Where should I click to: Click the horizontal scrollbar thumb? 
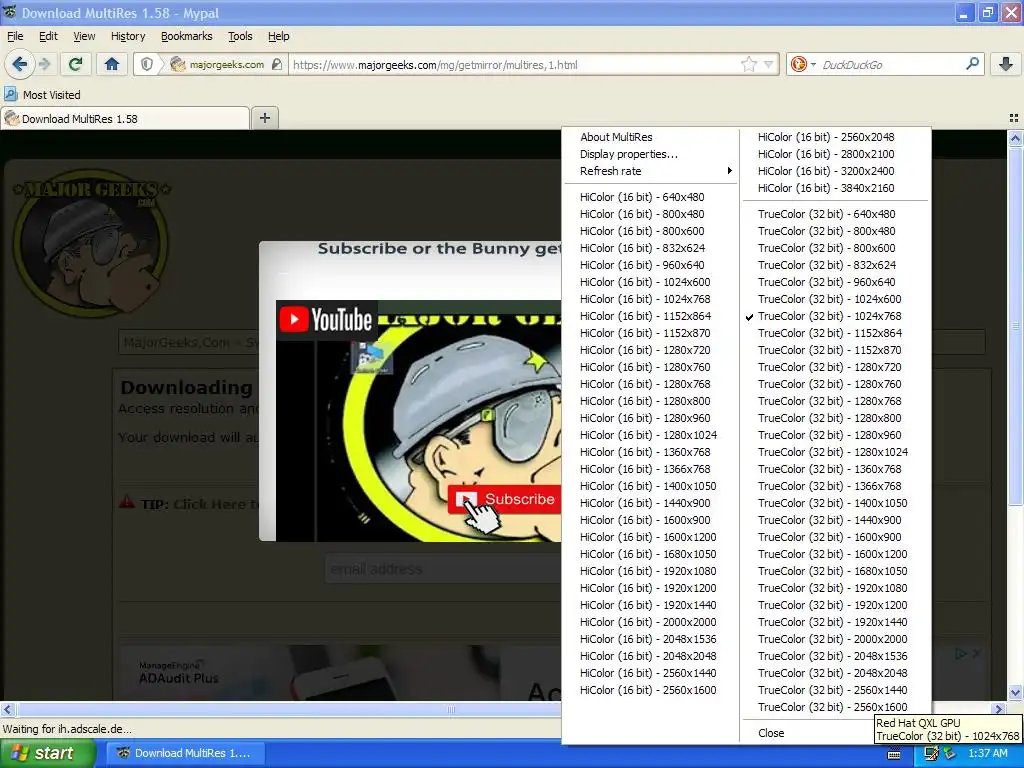[x=451, y=709]
